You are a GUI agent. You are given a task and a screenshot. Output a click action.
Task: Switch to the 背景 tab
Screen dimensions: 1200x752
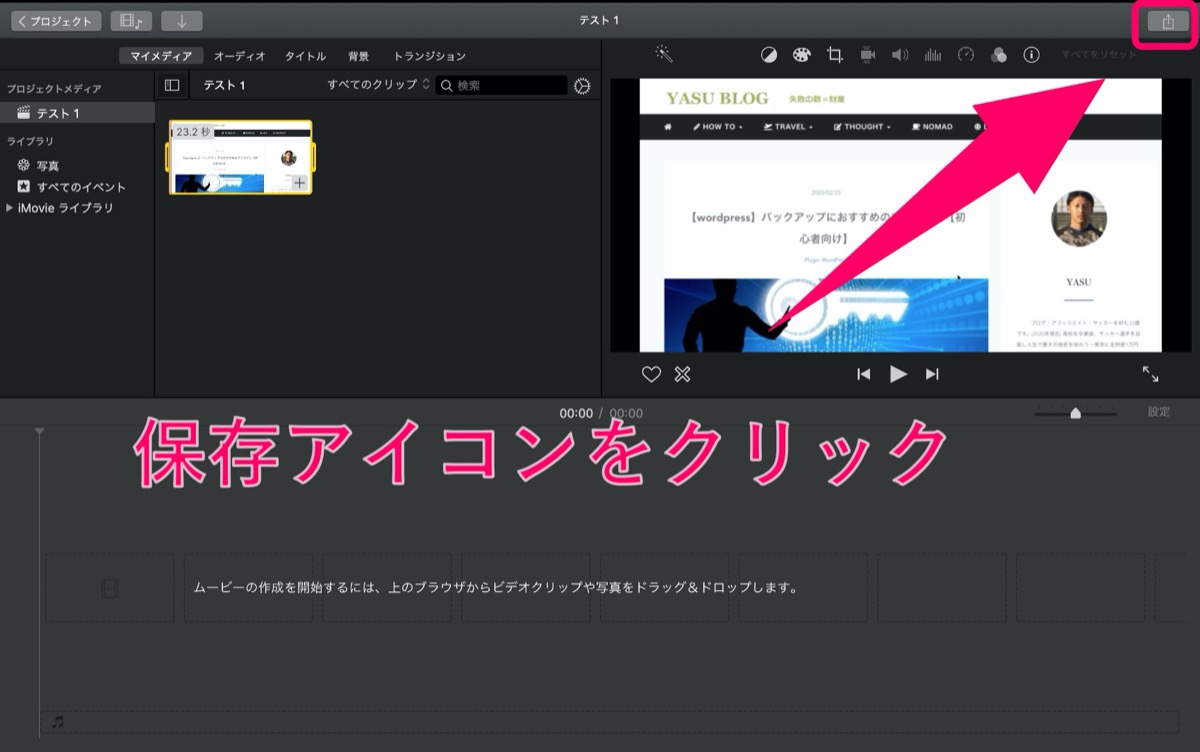[359, 56]
